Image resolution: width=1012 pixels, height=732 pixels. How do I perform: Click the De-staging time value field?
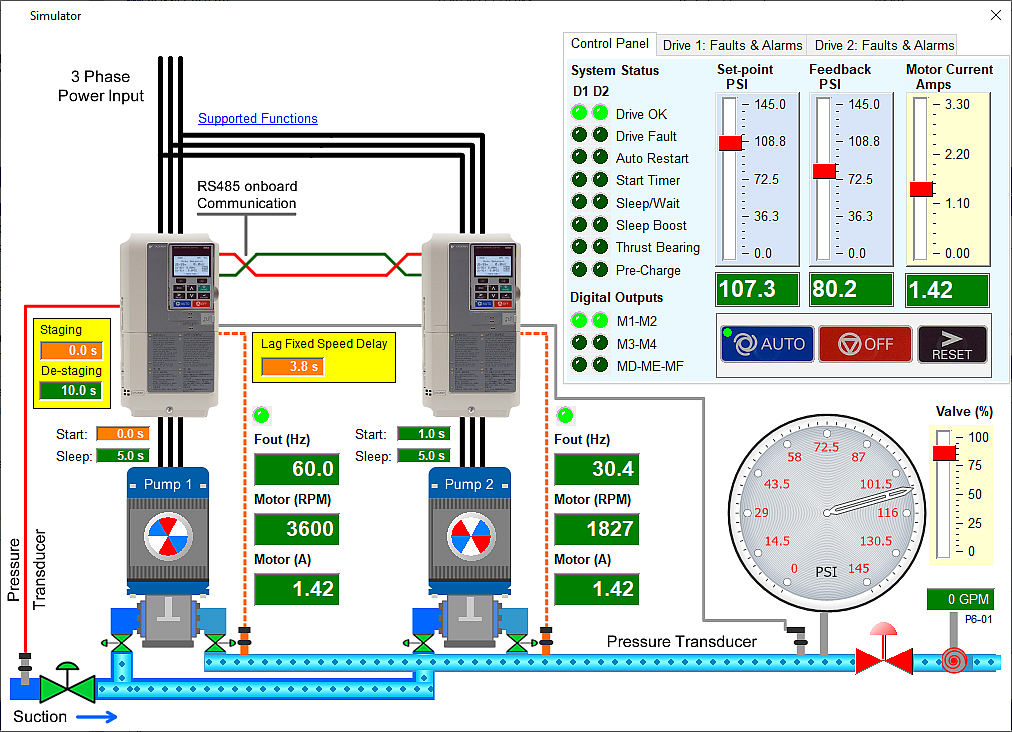[70, 390]
